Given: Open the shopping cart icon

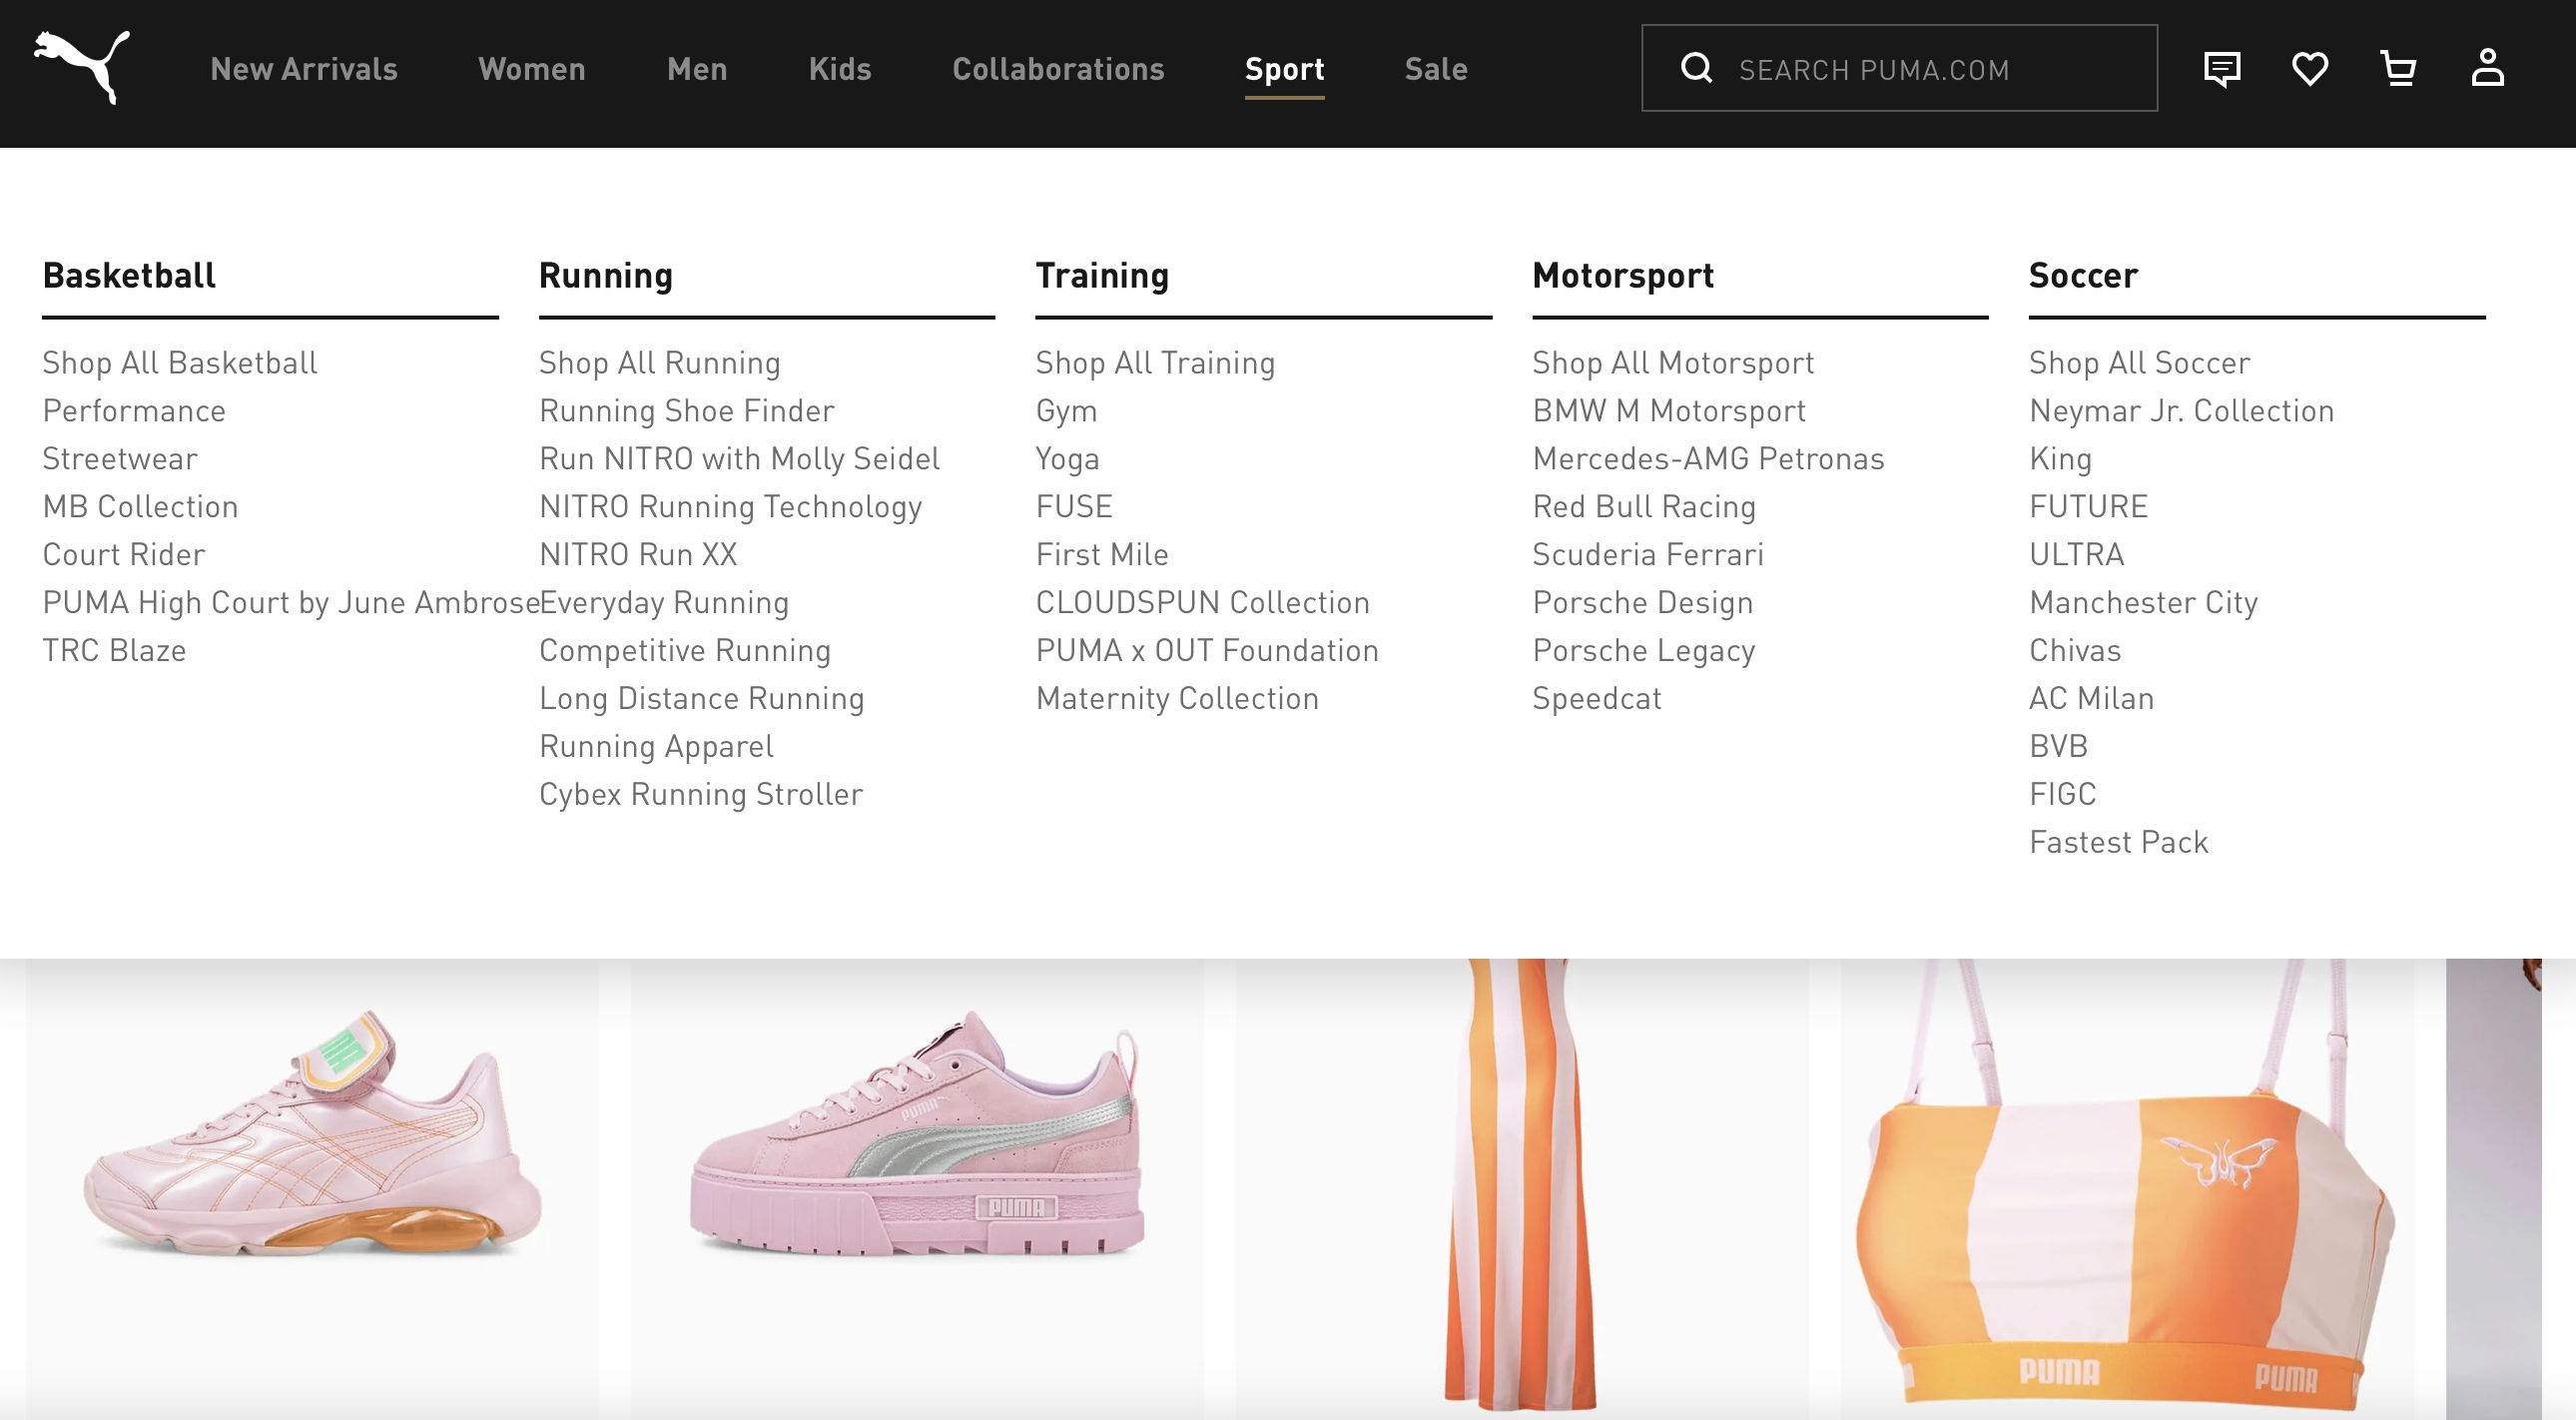Looking at the screenshot, I should click(x=2398, y=69).
